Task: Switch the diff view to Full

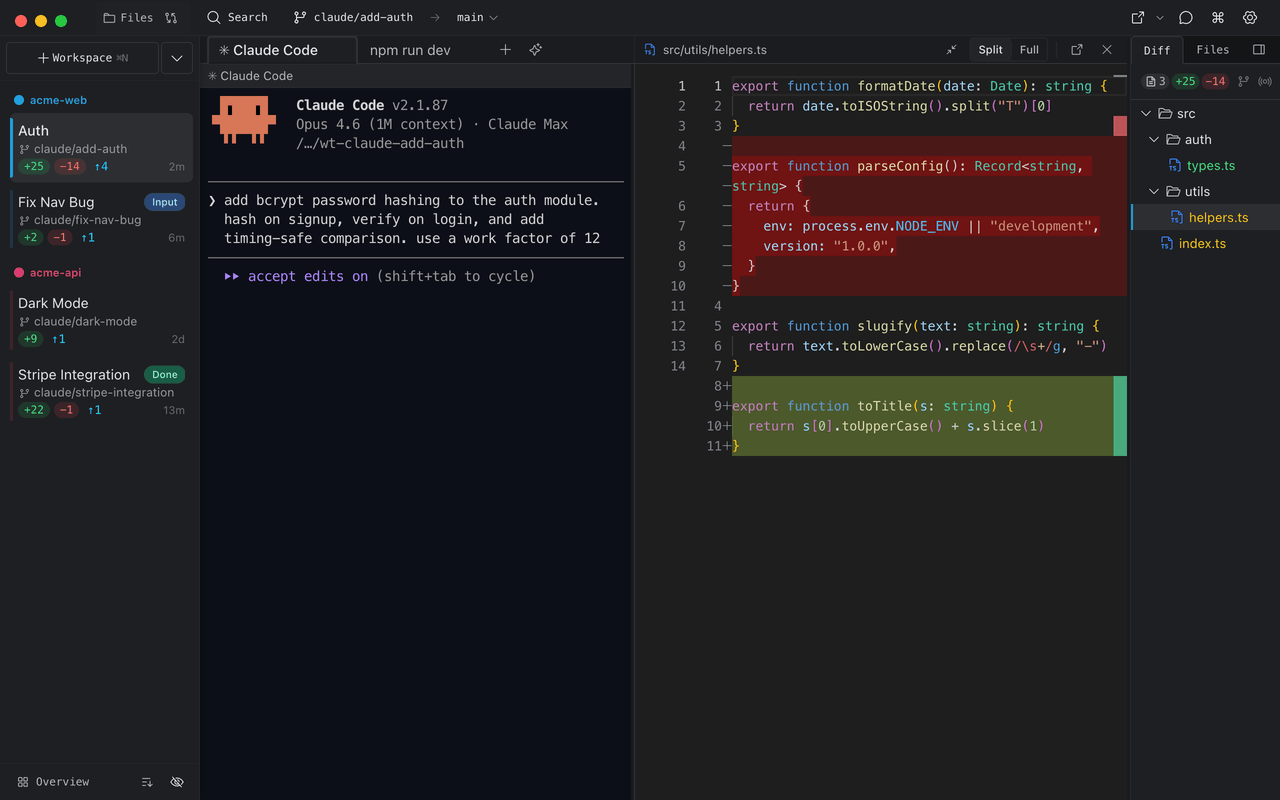Action: point(1029,49)
